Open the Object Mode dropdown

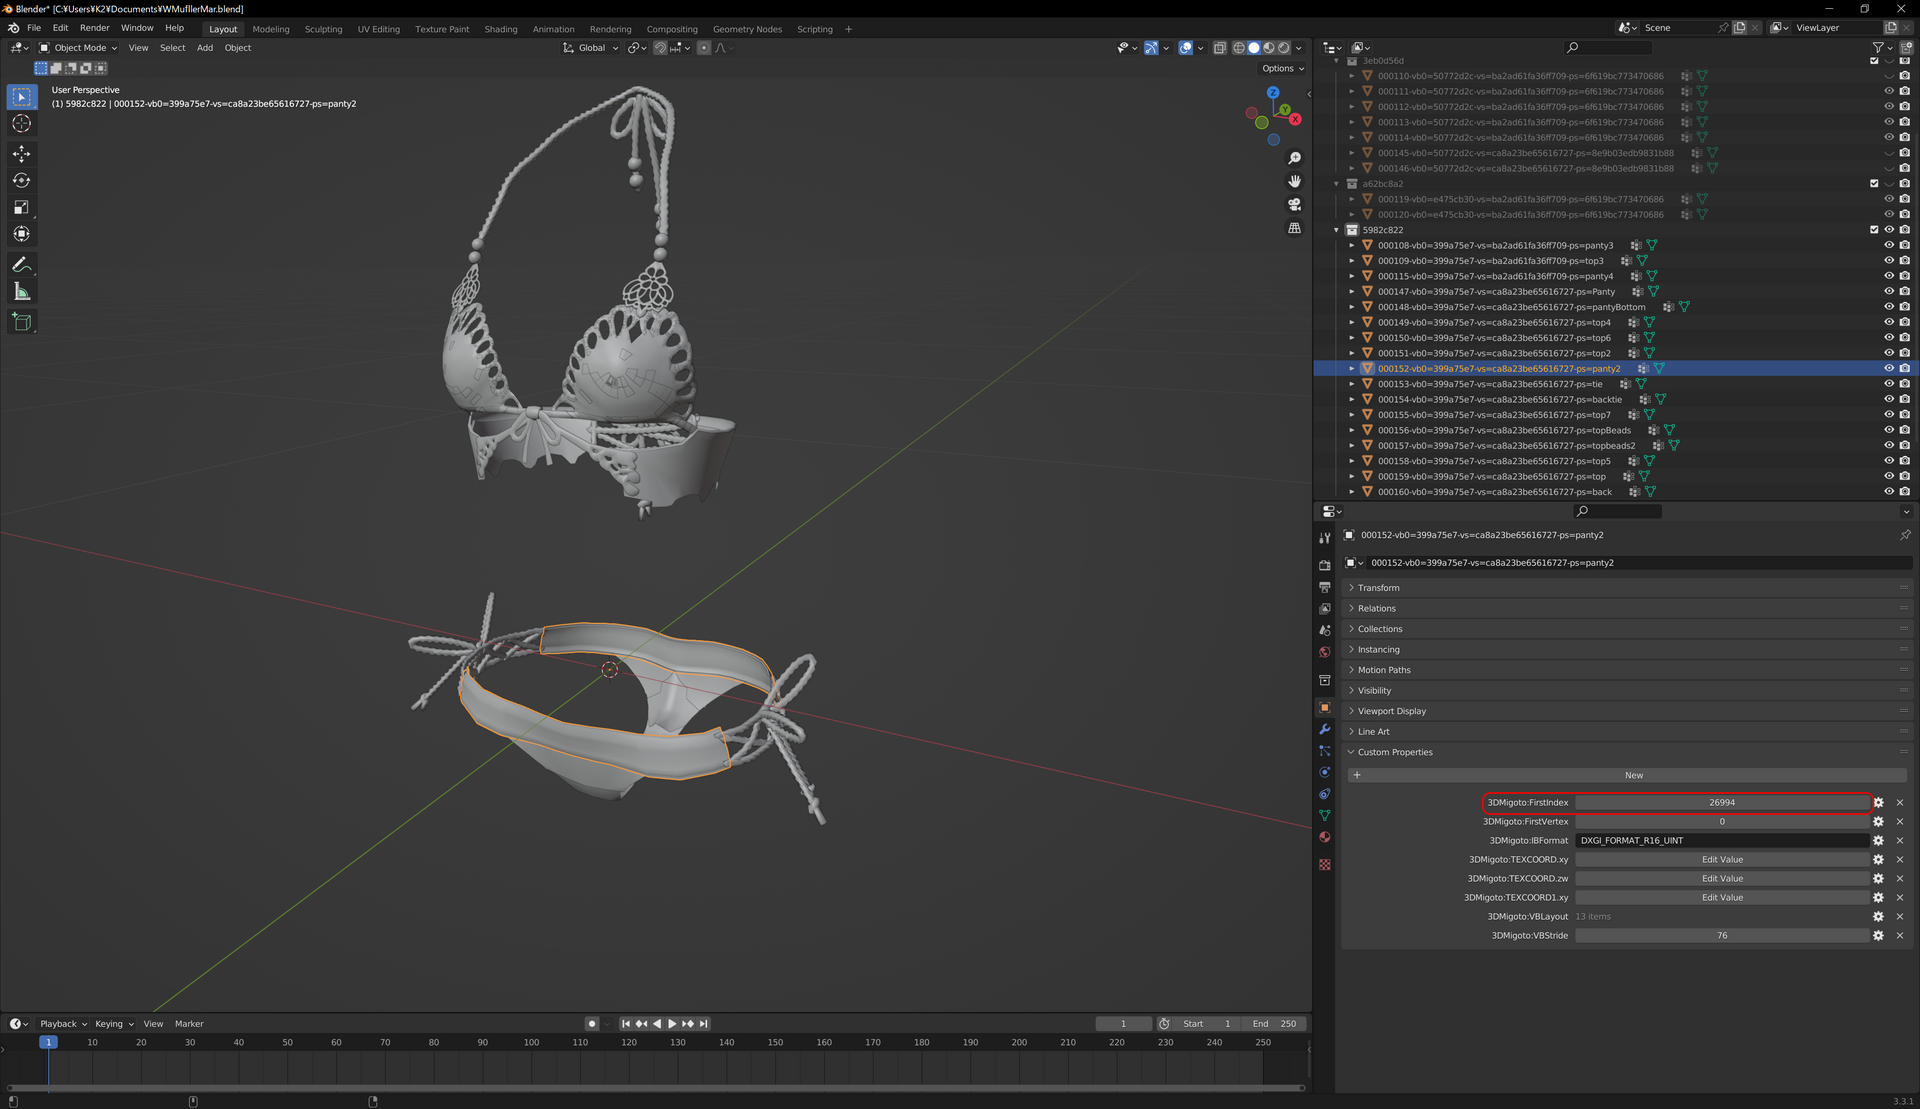click(x=78, y=48)
